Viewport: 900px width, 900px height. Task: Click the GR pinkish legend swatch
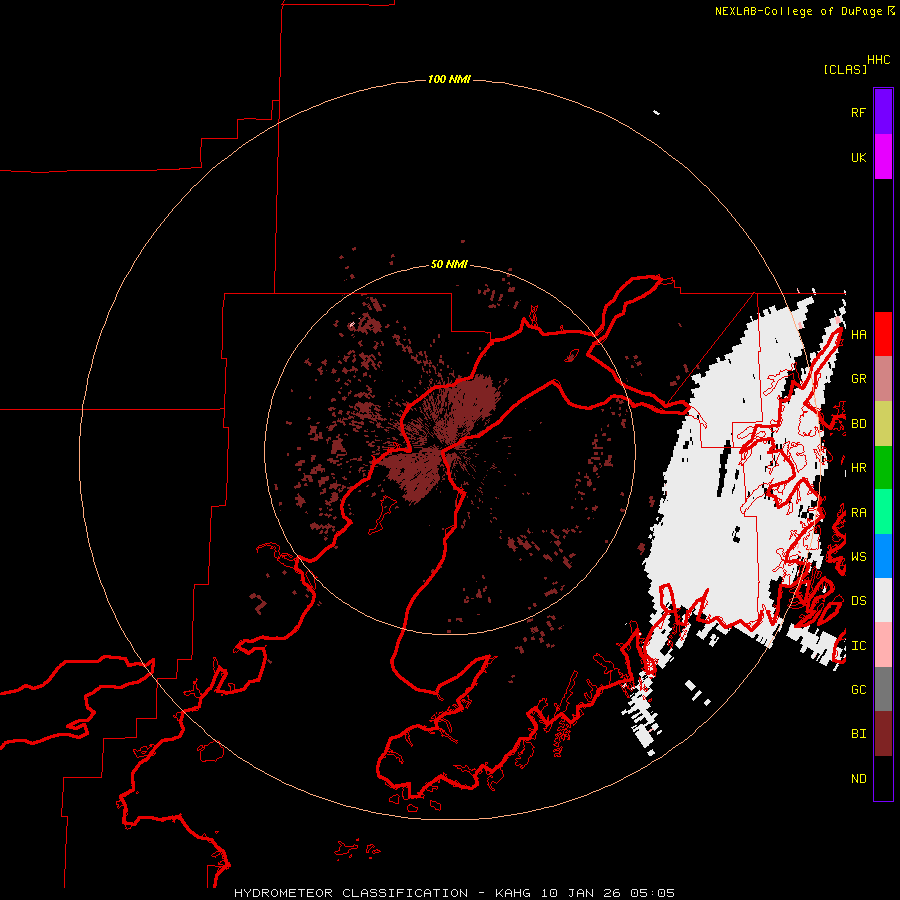click(883, 379)
